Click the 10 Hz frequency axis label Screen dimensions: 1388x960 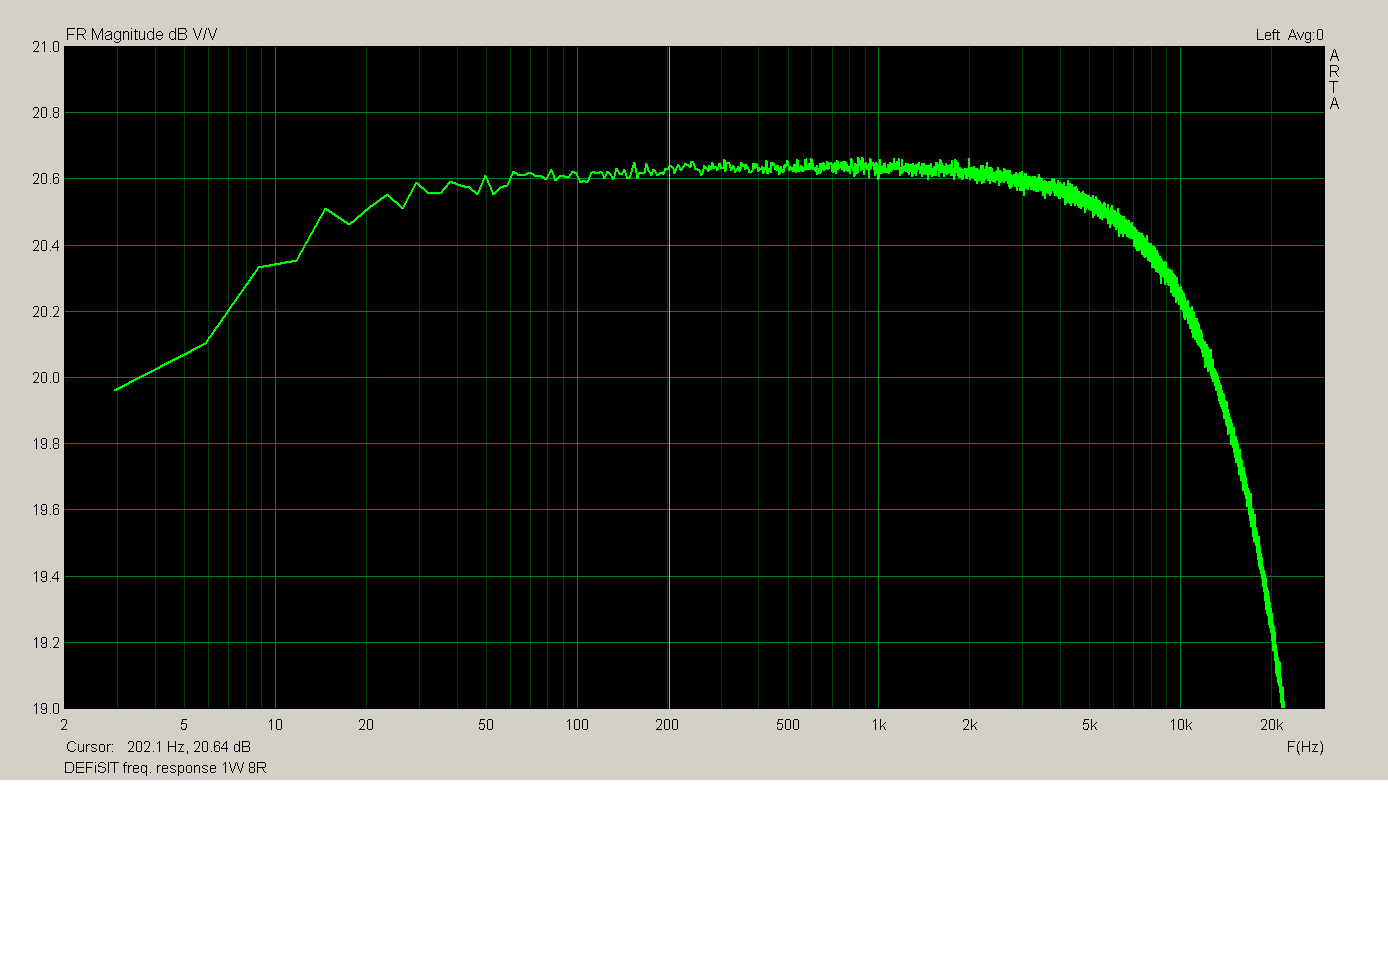pos(275,725)
